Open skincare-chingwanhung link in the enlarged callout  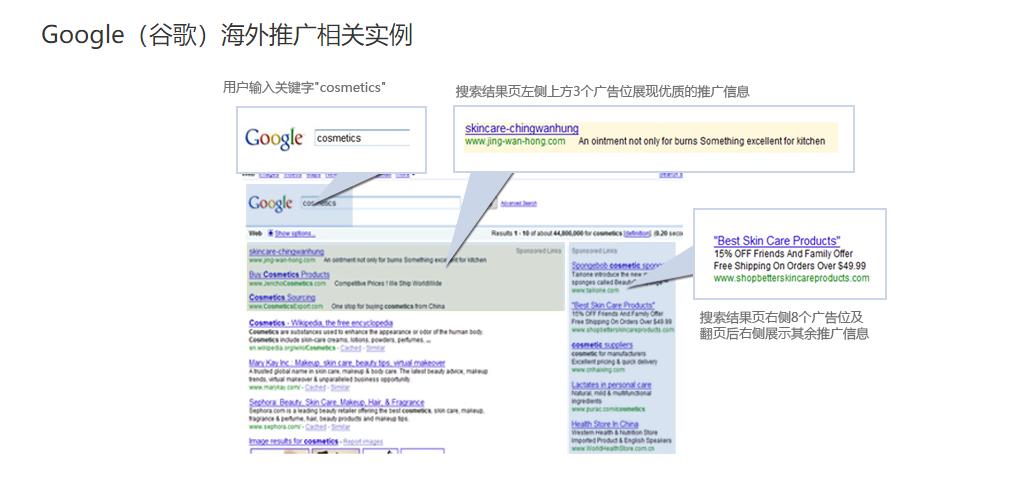pyautogui.click(x=522, y=129)
